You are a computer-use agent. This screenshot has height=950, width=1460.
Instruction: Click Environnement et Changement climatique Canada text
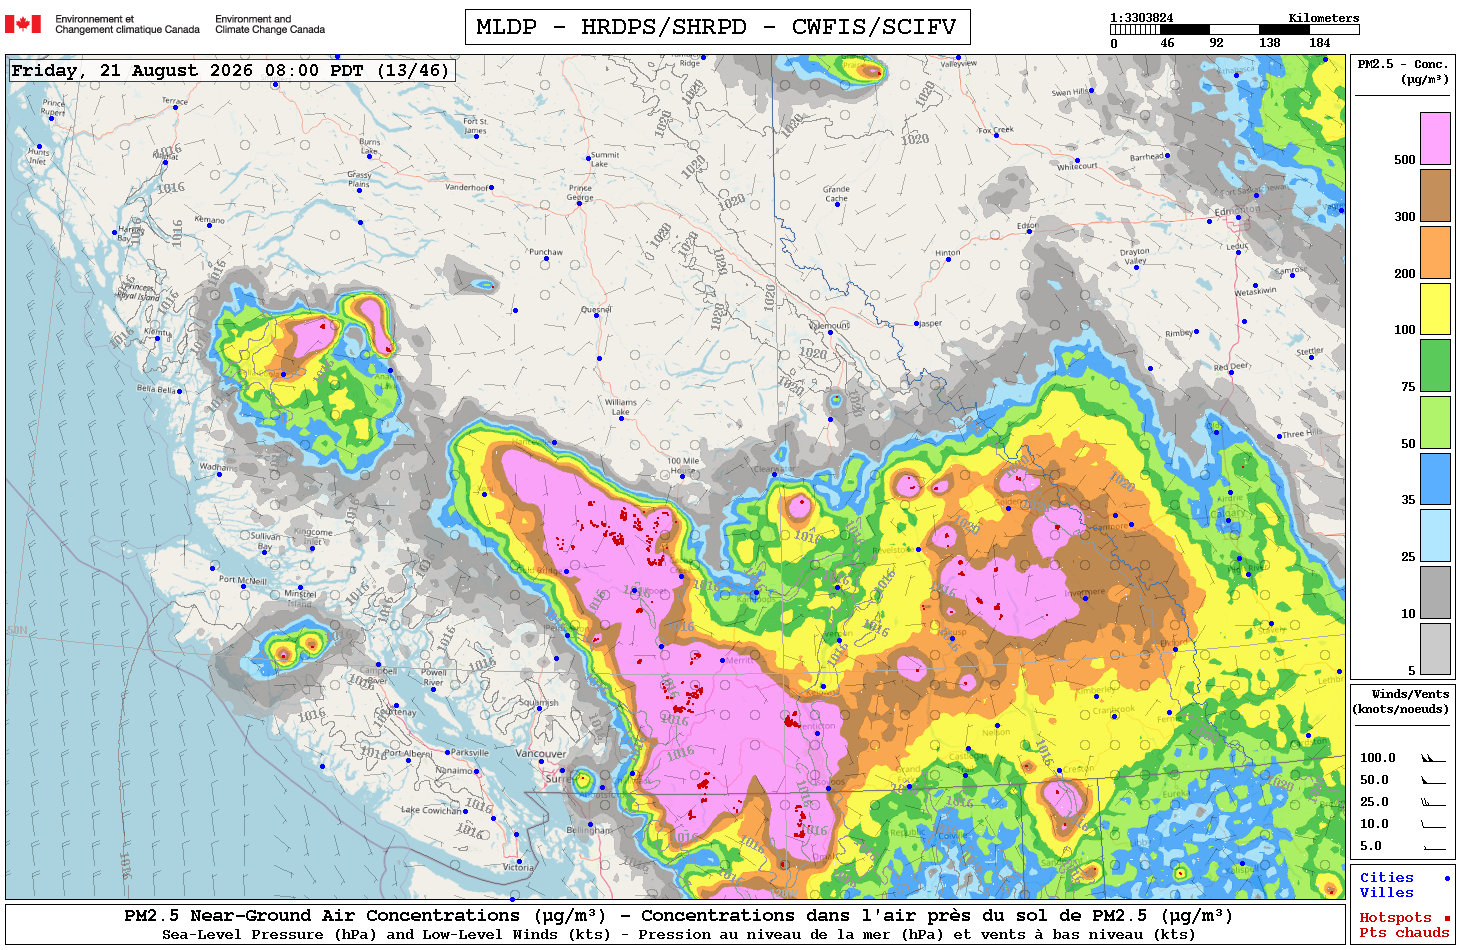127,24
